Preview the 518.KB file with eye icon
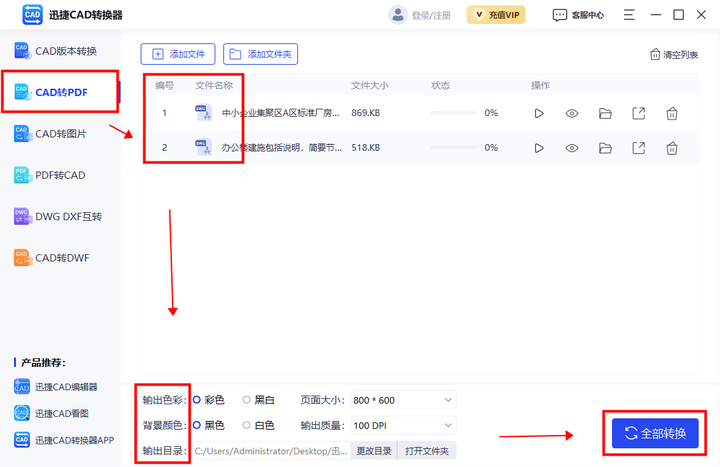This screenshot has width=720, height=467. (572, 148)
